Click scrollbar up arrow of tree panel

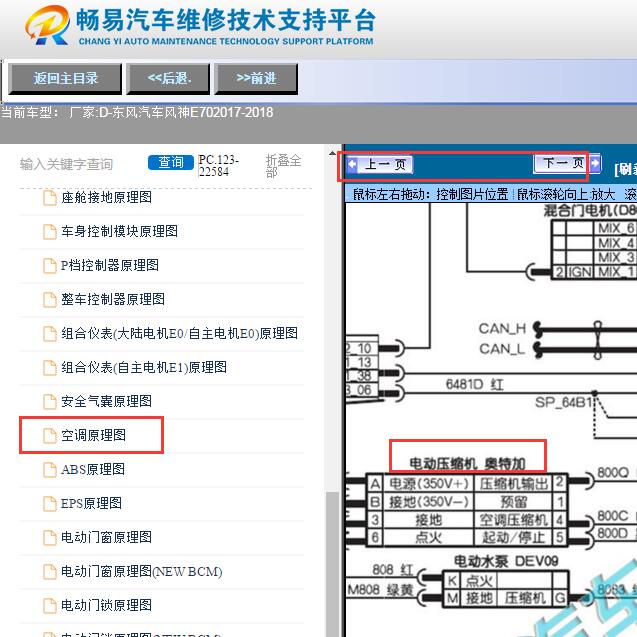pyautogui.click(x=333, y=153)
